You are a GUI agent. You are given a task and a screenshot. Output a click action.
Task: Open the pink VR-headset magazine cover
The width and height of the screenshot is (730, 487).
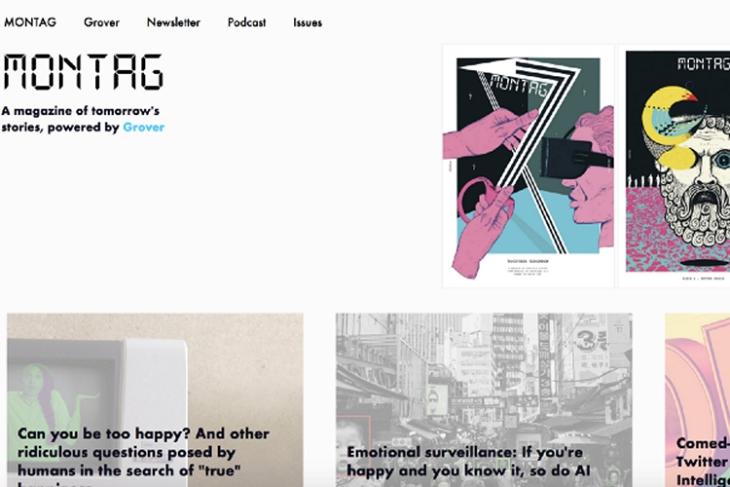click(x=528, y=166)
